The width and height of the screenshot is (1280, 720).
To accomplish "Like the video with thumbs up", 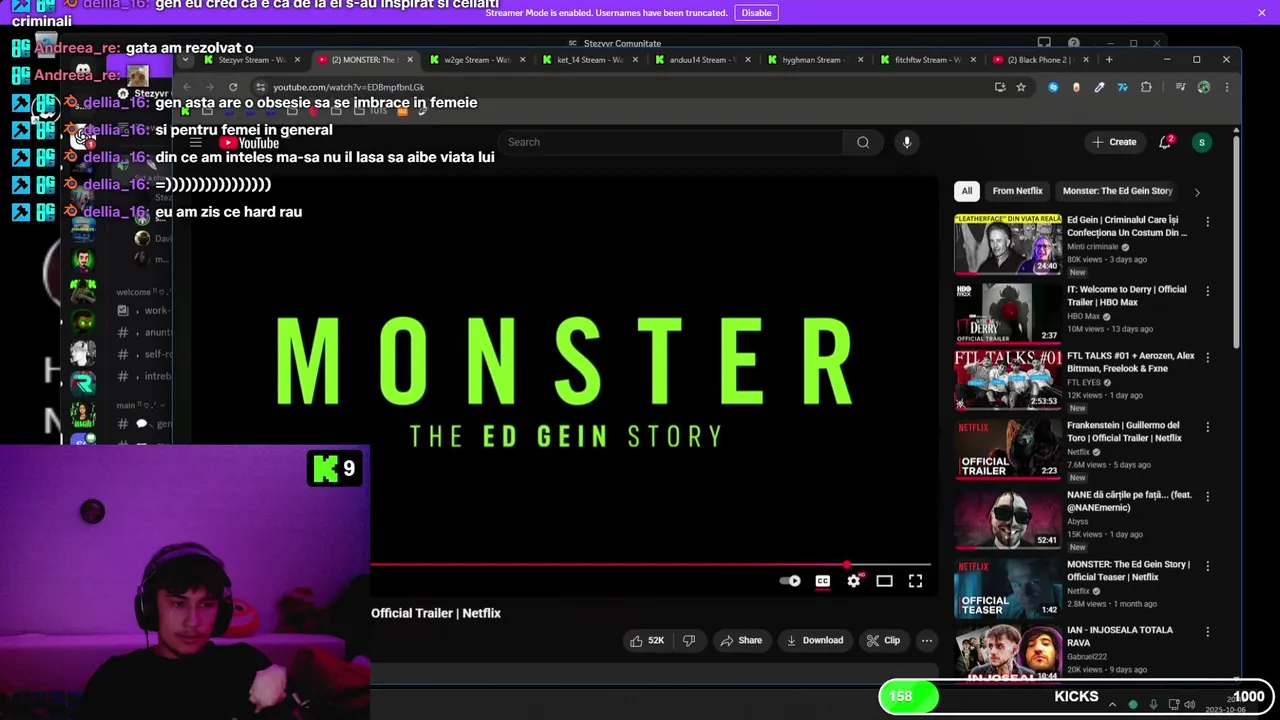I will [x=647, y=640].
